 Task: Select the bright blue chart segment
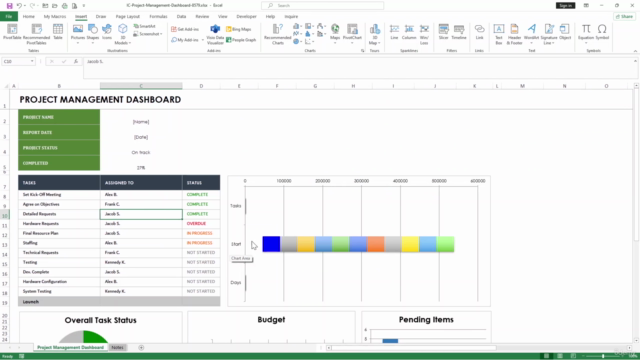tap(271, 244)
